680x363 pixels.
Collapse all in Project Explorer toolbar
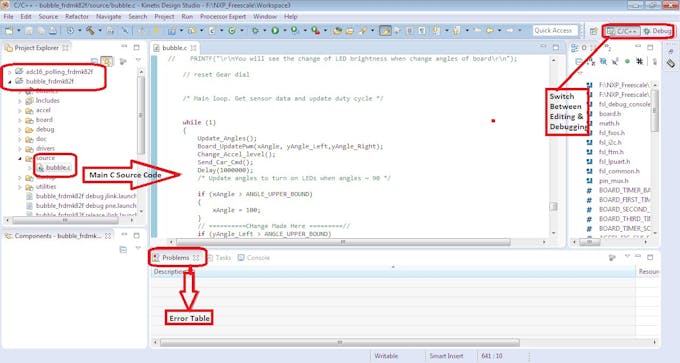[x=95, y=61]
